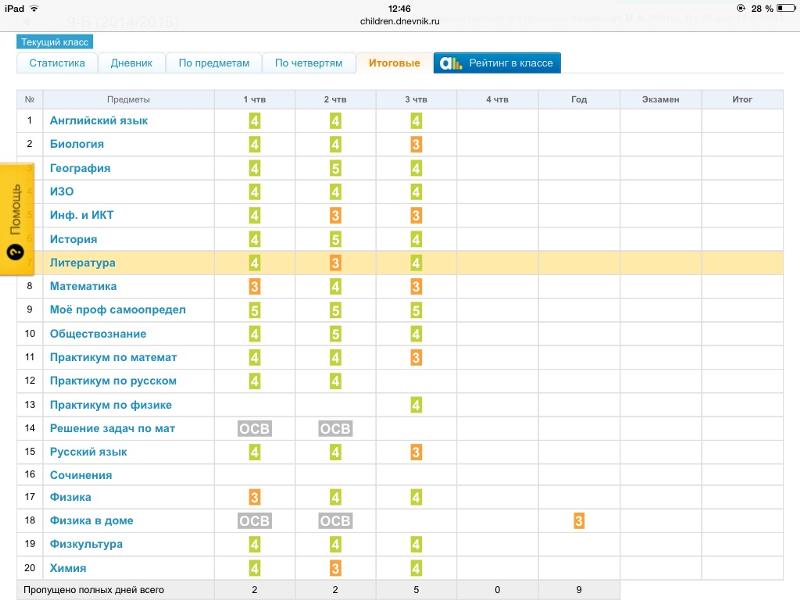This screenshot has height=600, width=800.
Task: Open subject Практикум по физике
Action: click(x=111, y=405)
